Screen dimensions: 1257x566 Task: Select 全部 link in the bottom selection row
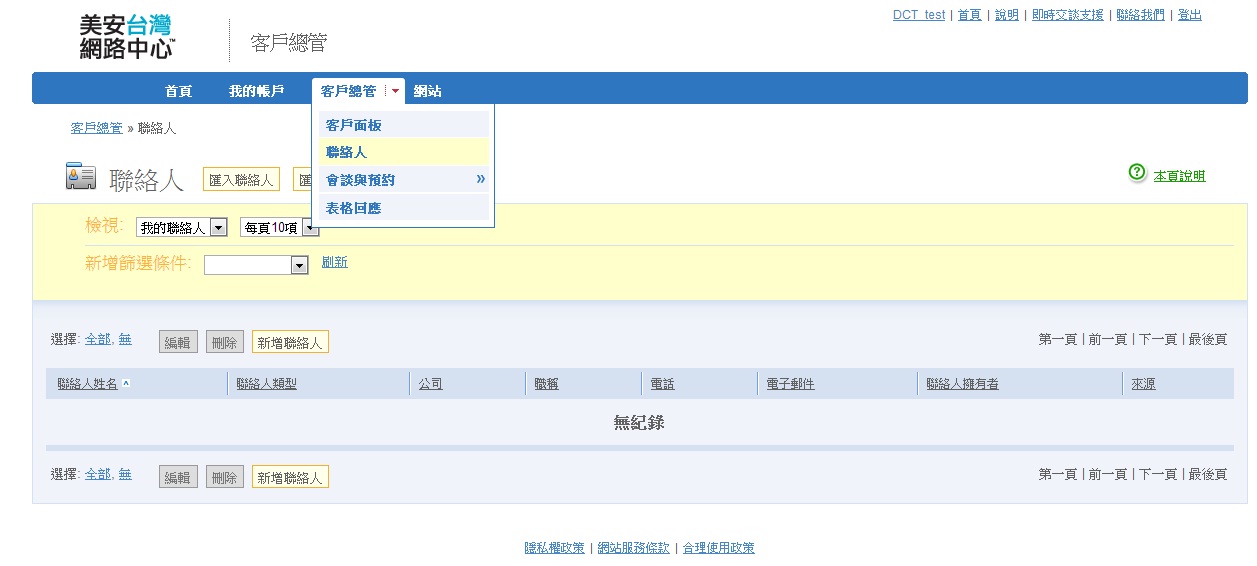point(98,474)
